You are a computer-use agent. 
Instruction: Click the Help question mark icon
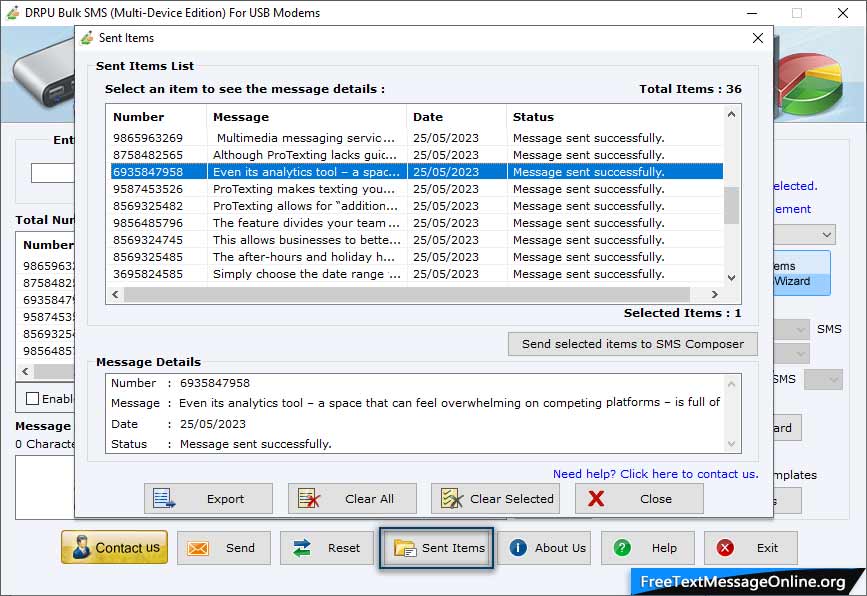(622, 548)
